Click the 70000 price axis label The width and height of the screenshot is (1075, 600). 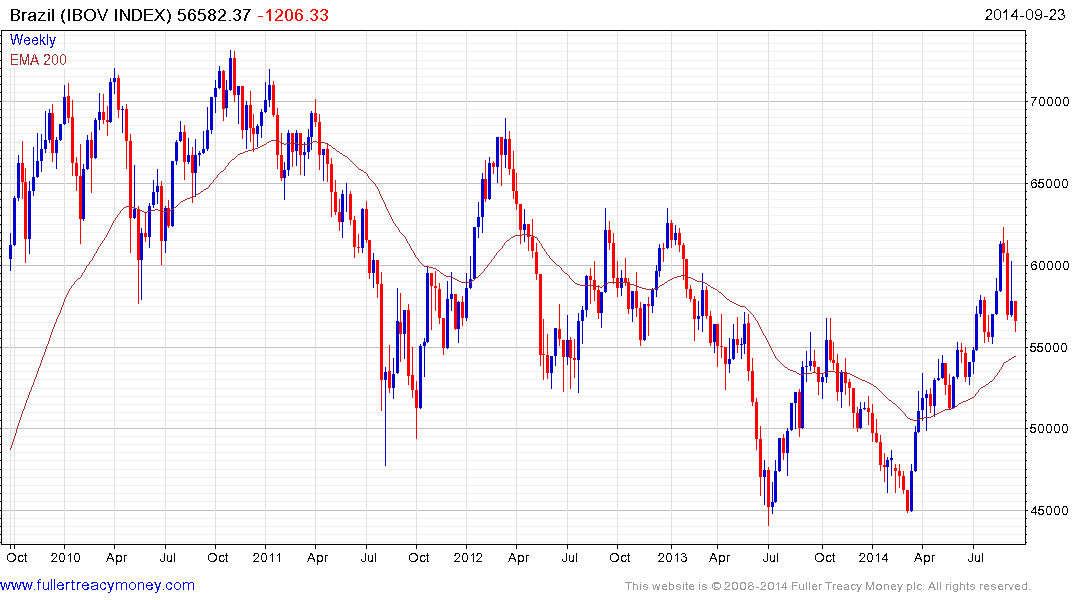(x=1050, y=101)
